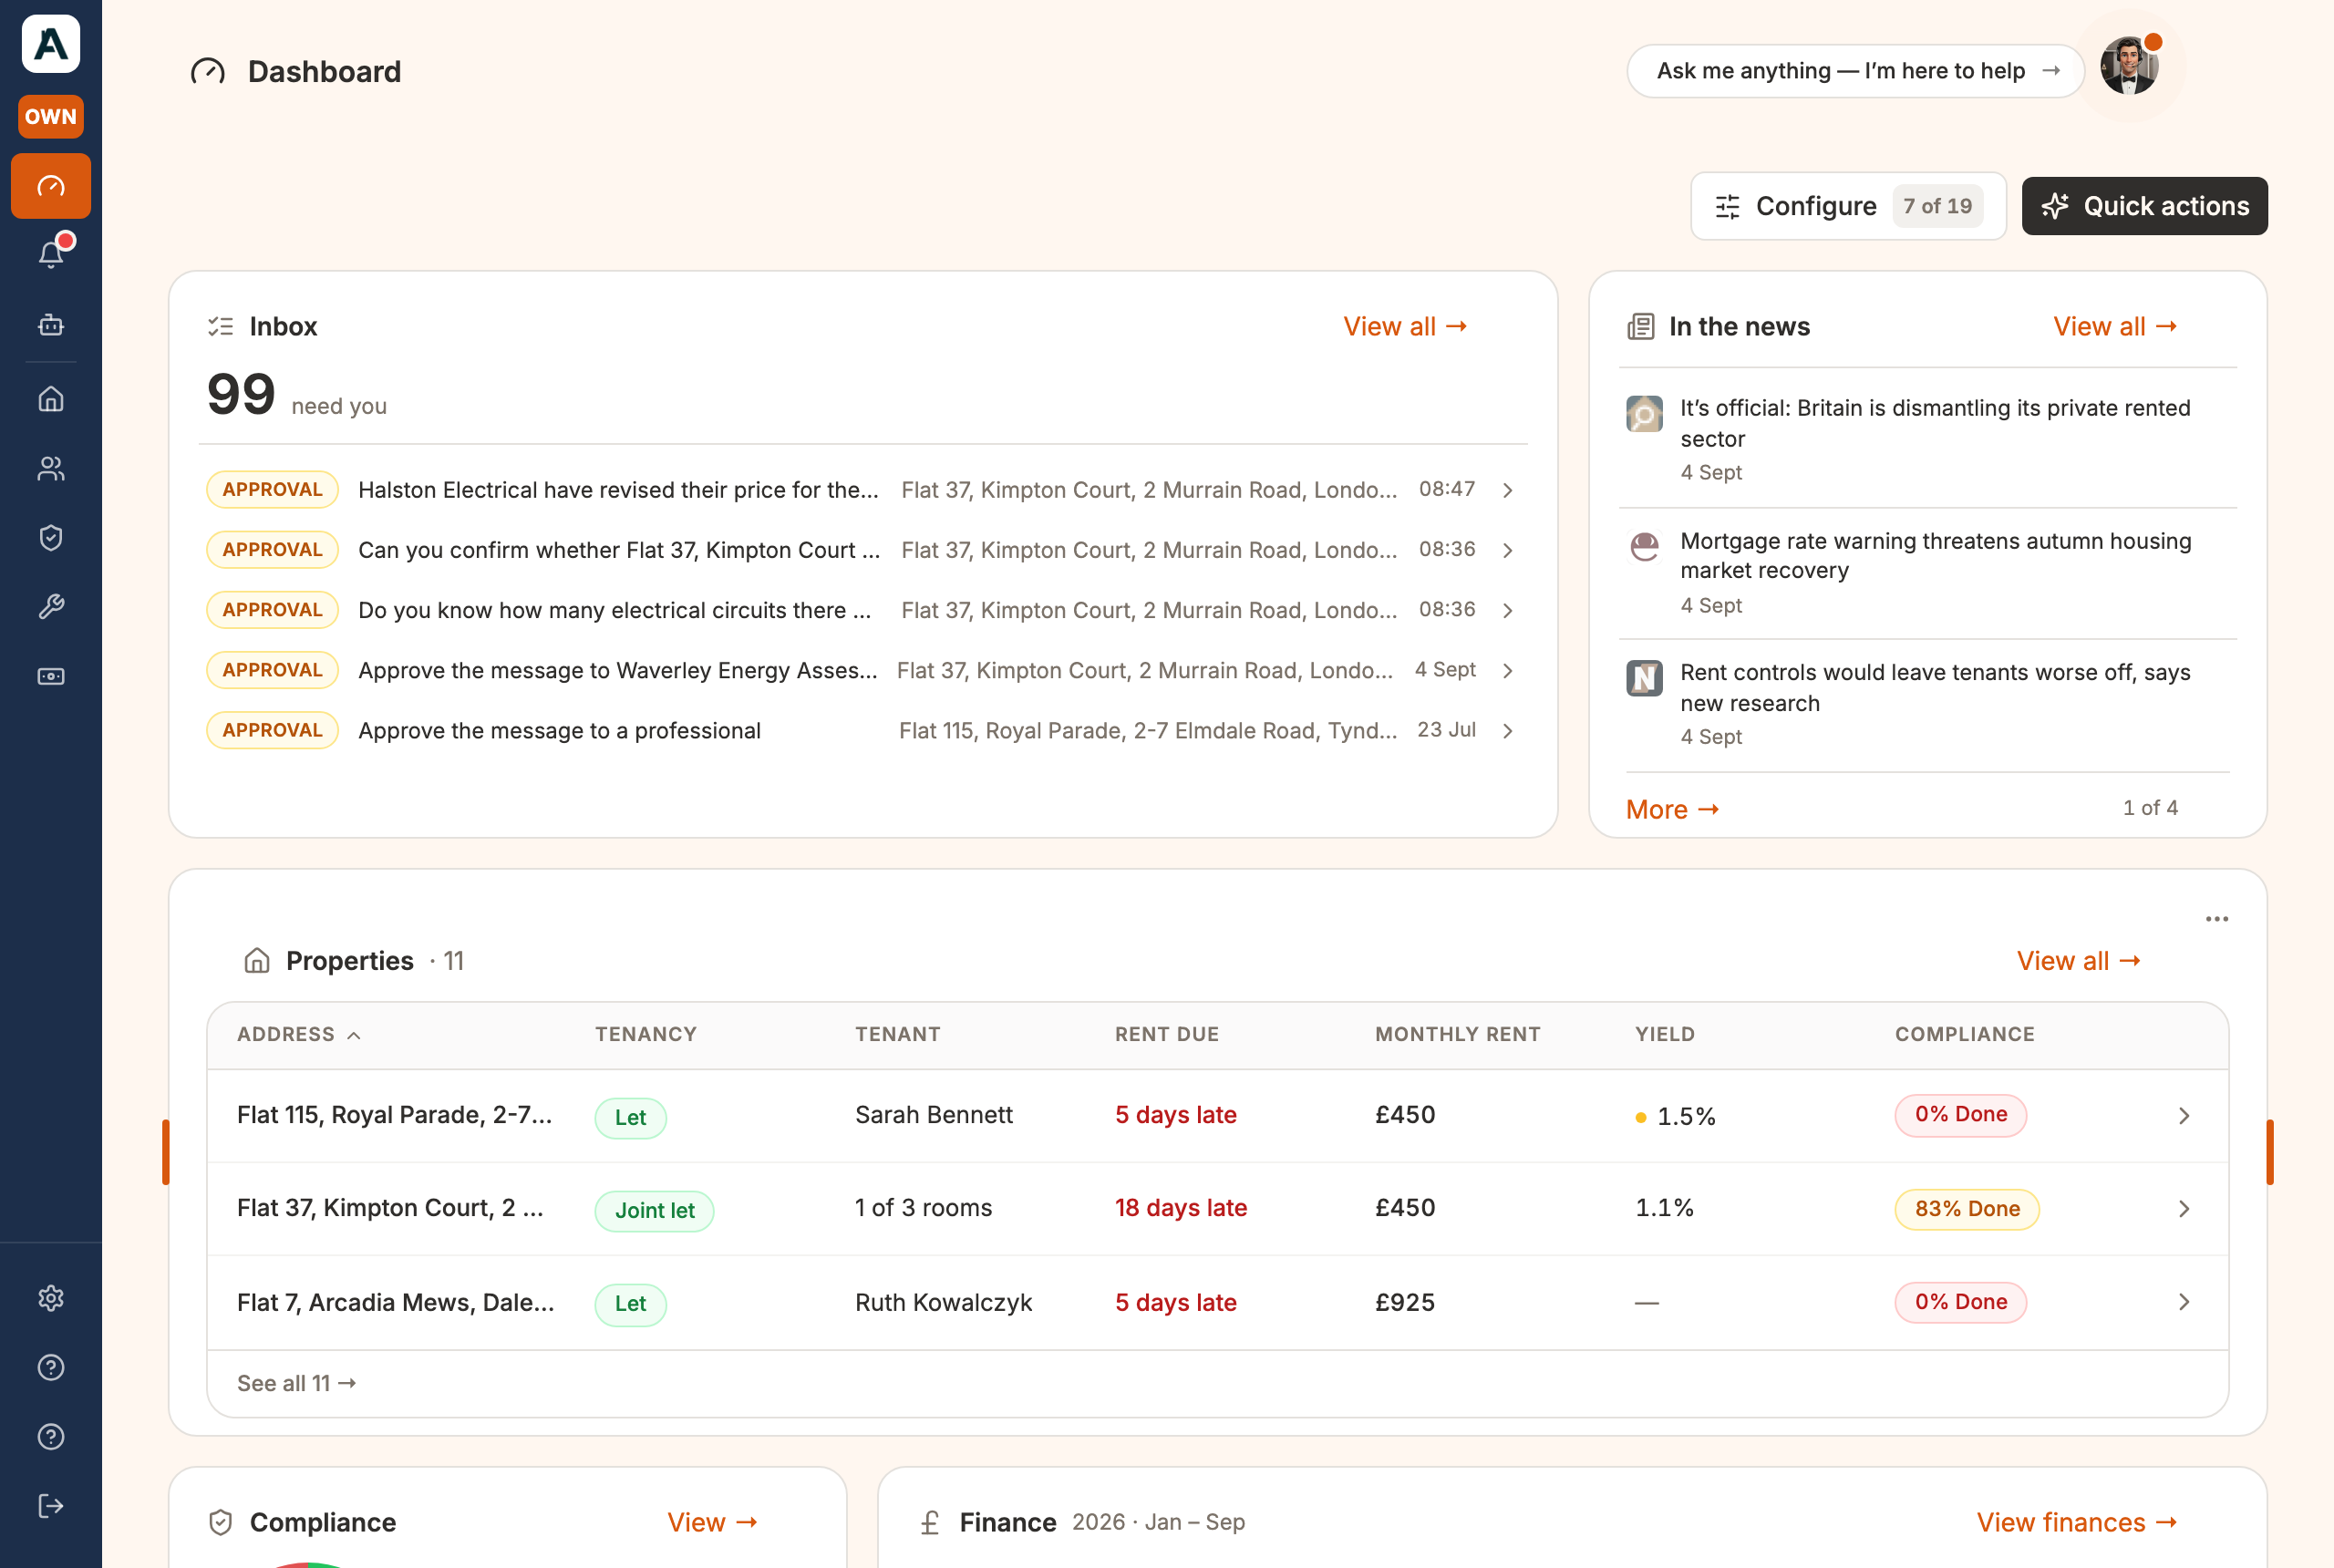
Task: Click the OWN badge in the sidebar
Action: (x=51, y=116)
